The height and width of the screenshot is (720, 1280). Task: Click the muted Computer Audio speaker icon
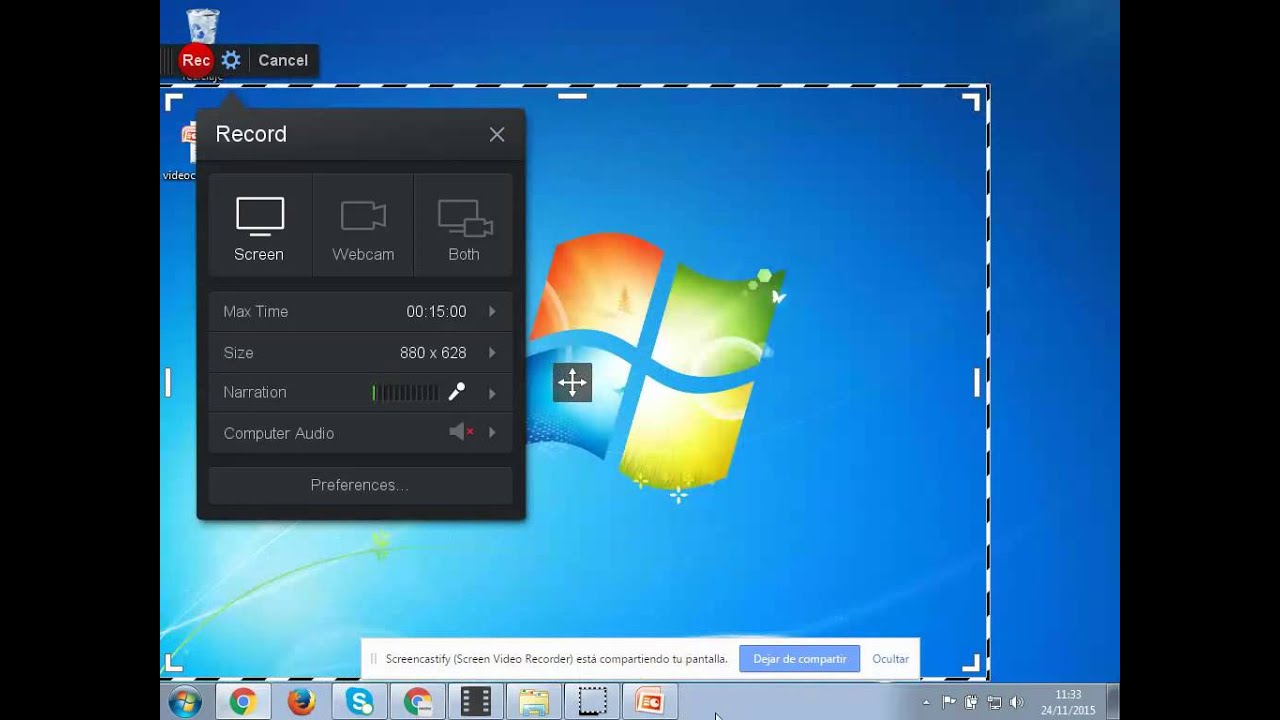click(460, 432)
